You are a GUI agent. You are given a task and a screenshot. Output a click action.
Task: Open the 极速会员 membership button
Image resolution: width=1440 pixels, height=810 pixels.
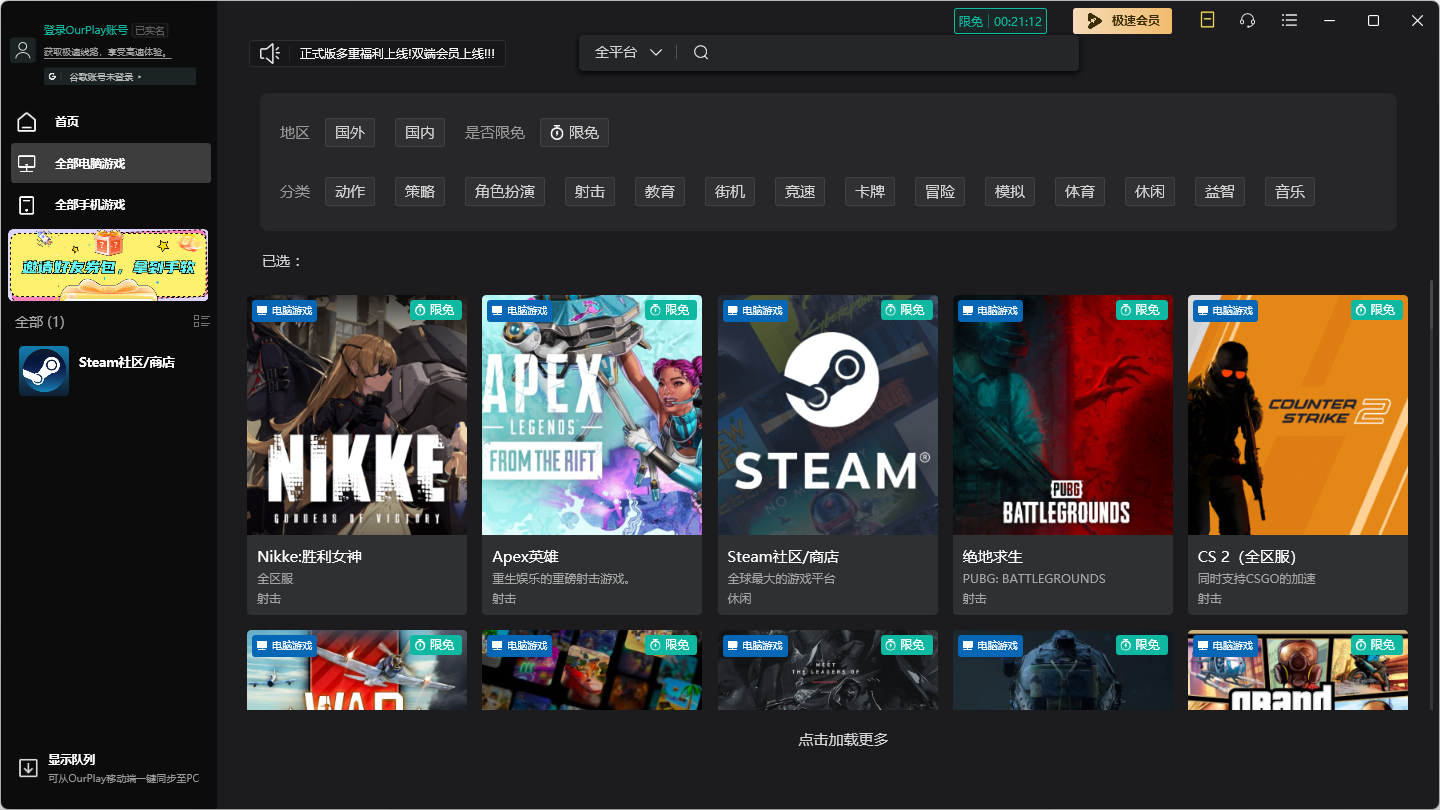[x=1122, y=21]
